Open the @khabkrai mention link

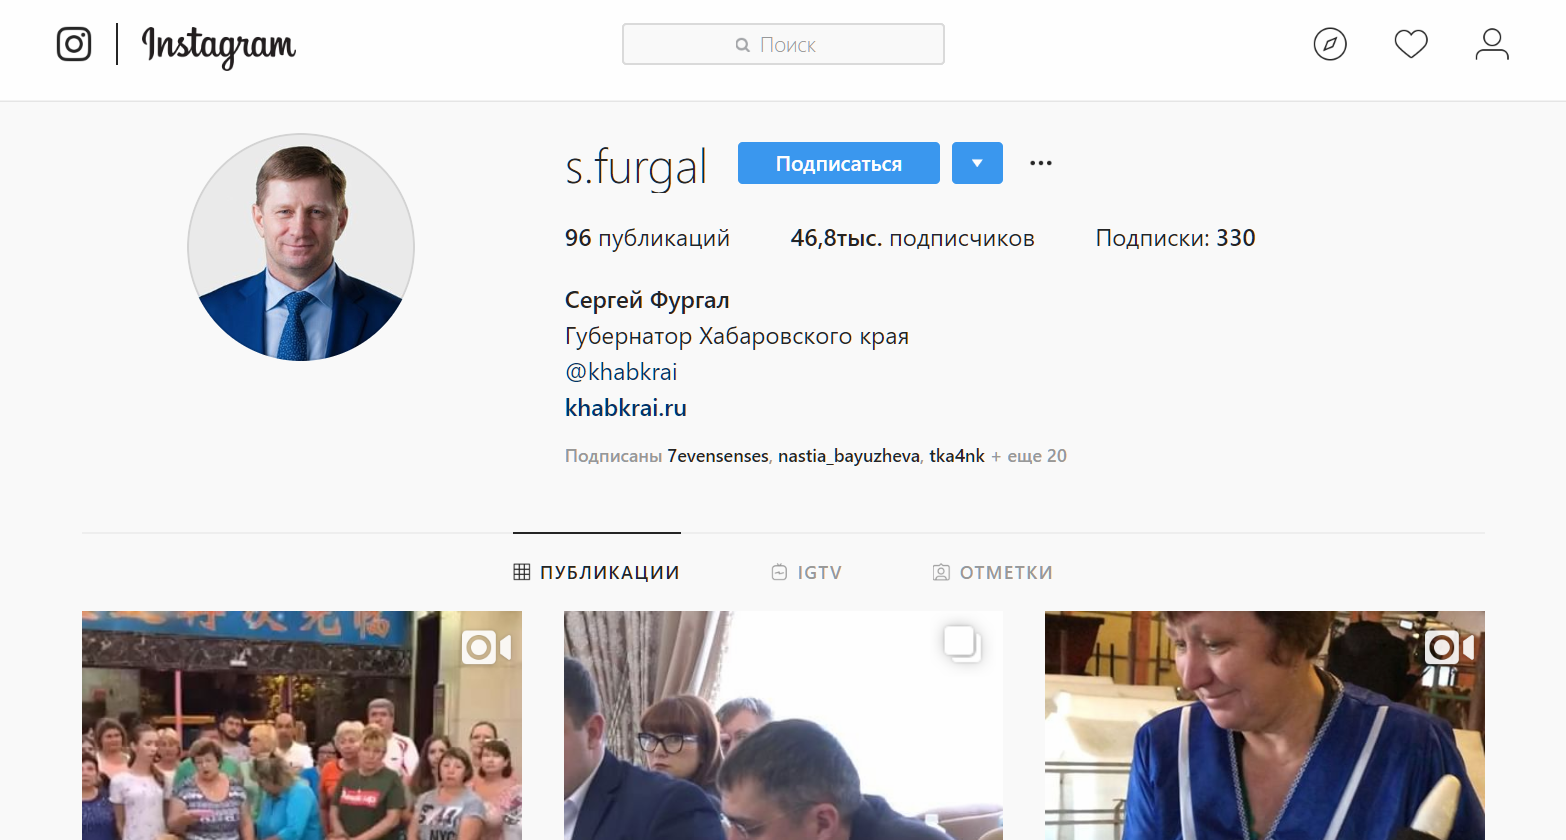pyautogui.click(x=621, y=372)
